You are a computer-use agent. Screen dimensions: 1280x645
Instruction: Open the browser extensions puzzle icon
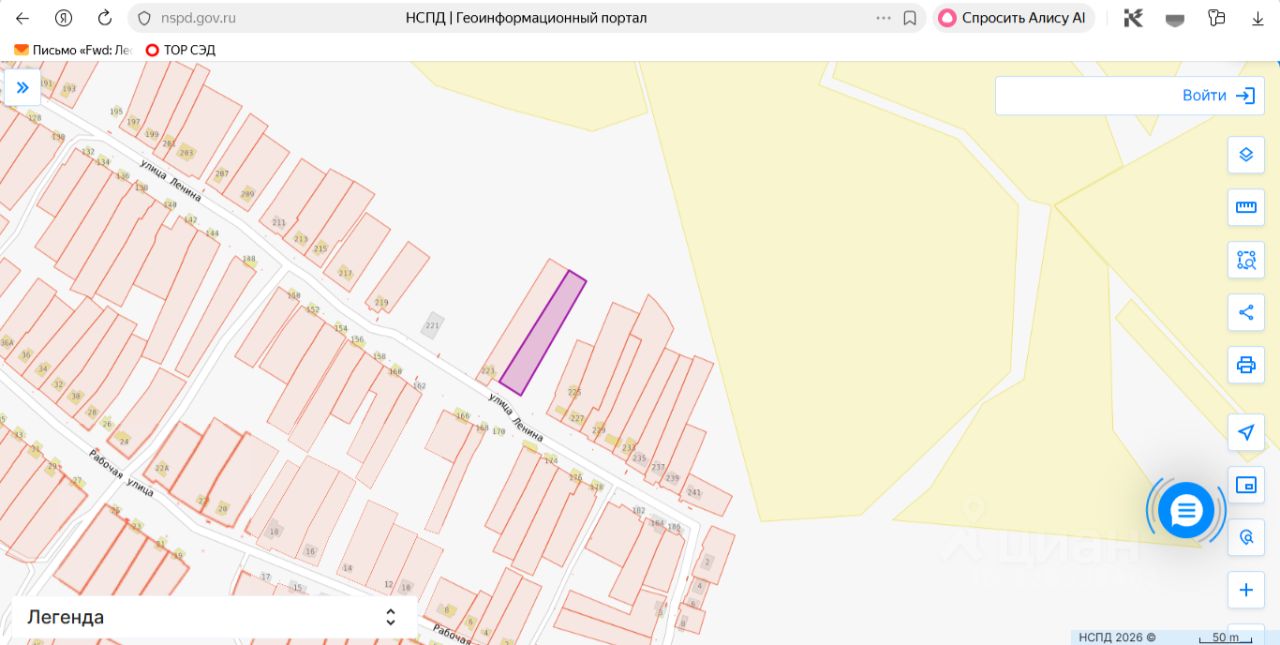click(1216, 18)
